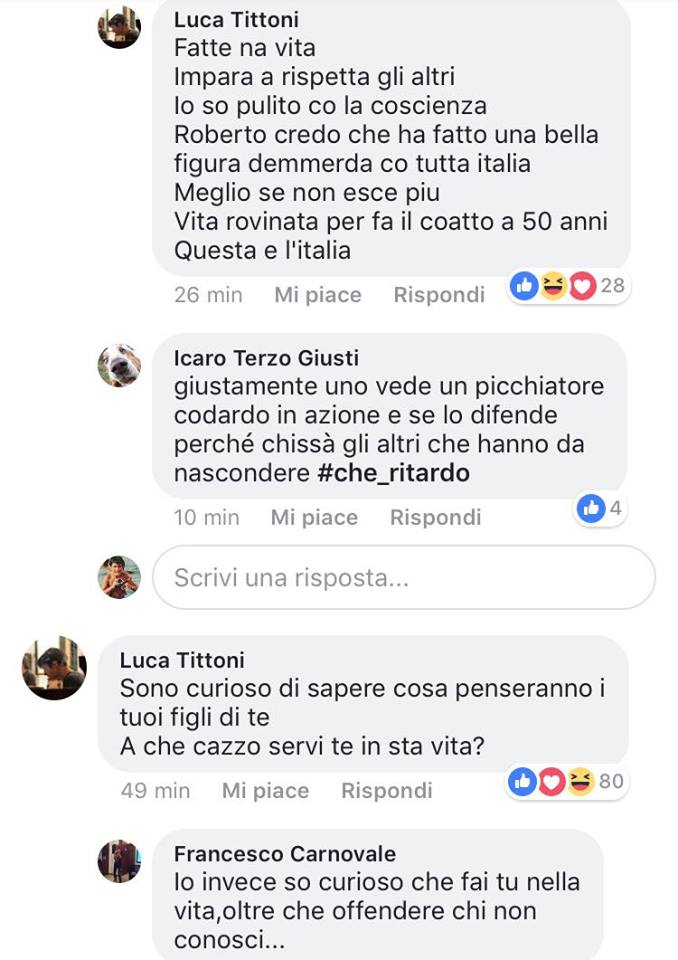Click the laughing emoji on the 28-reaction comment
Image resolution: width=678 pixels, height=960 pixels.
(554, 286)
